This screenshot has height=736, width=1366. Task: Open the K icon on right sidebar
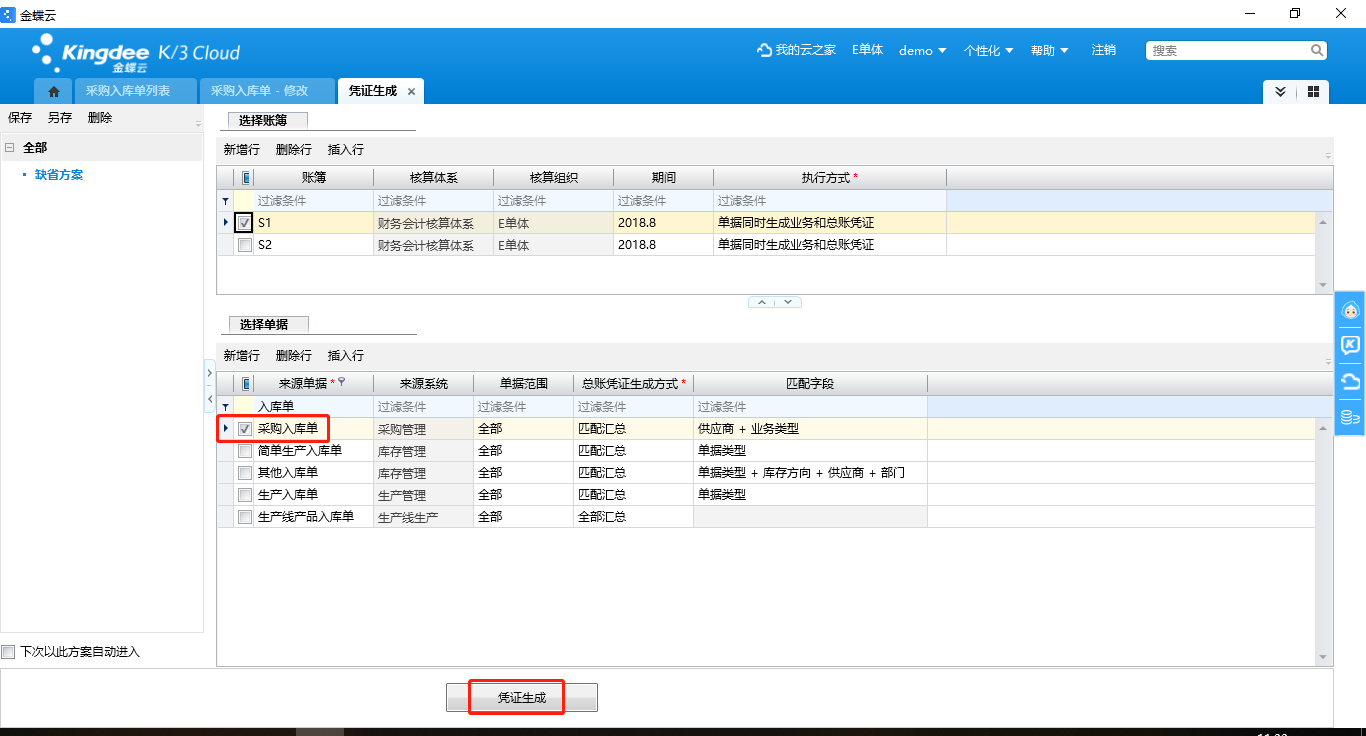(x=1350, y=346)
